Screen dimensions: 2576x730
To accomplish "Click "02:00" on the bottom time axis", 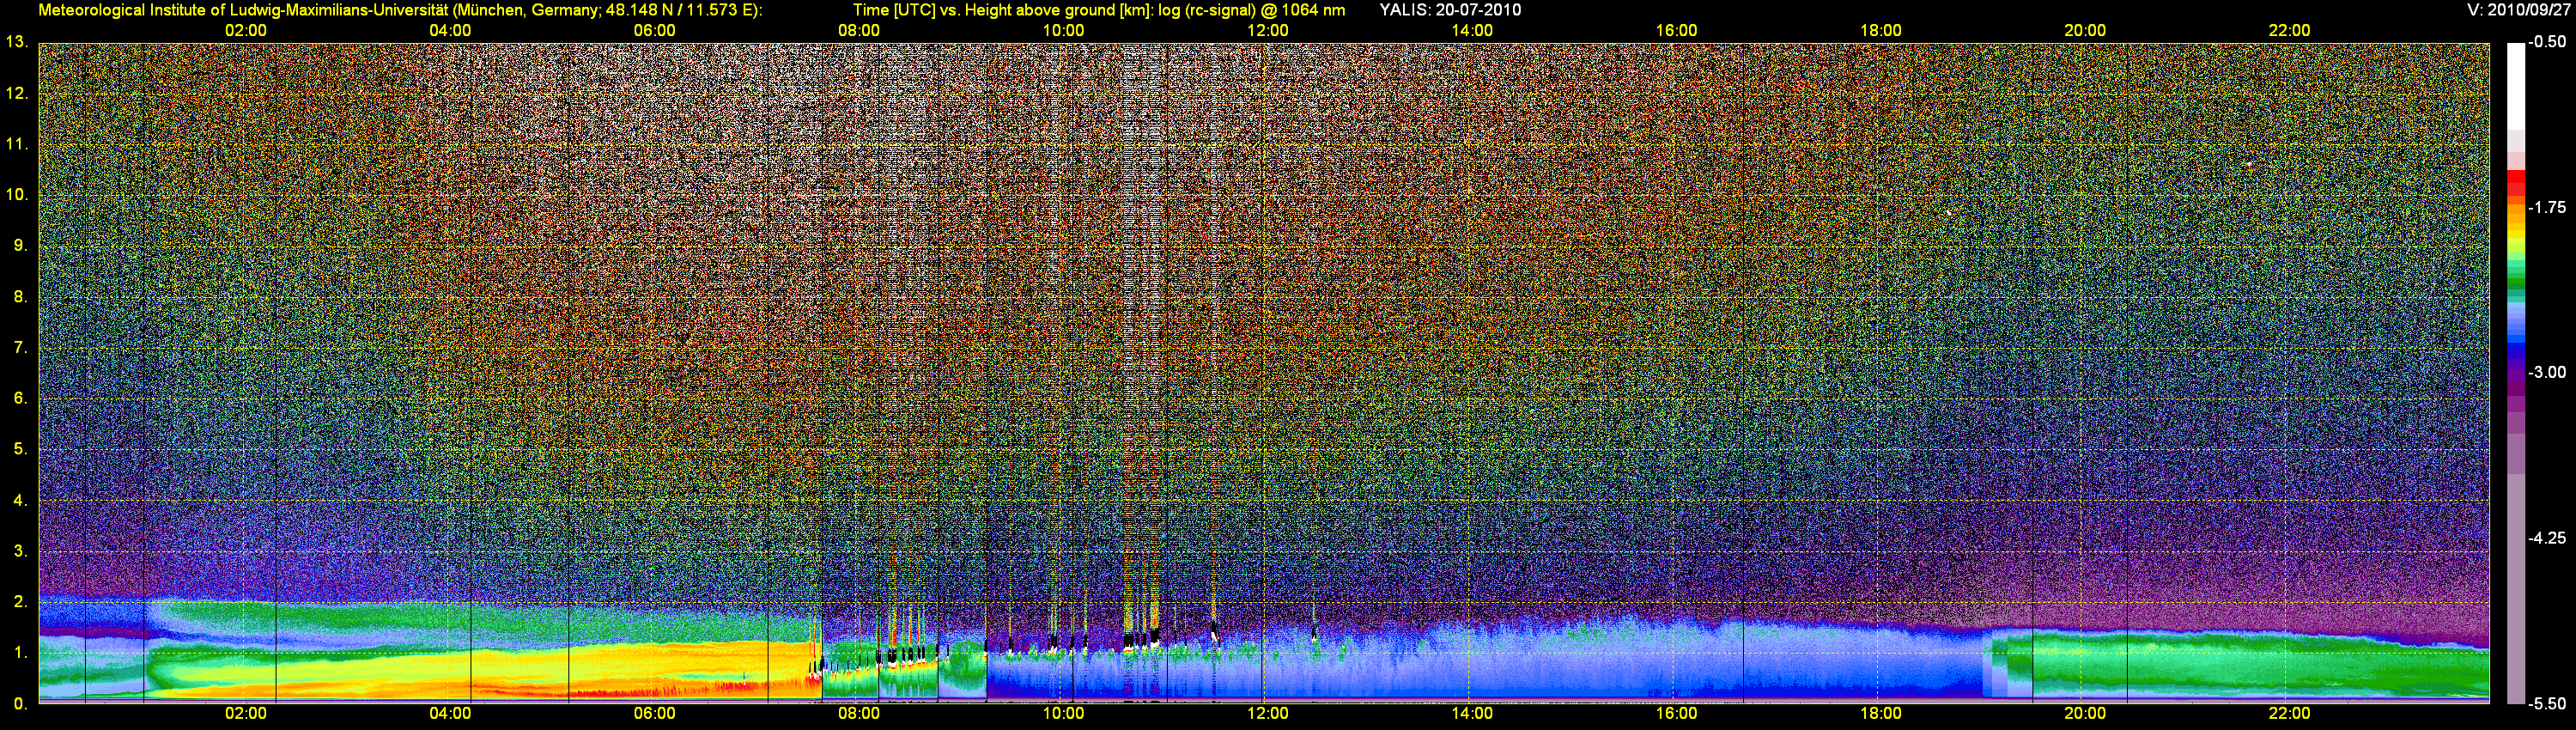I will tap(245, 714).
